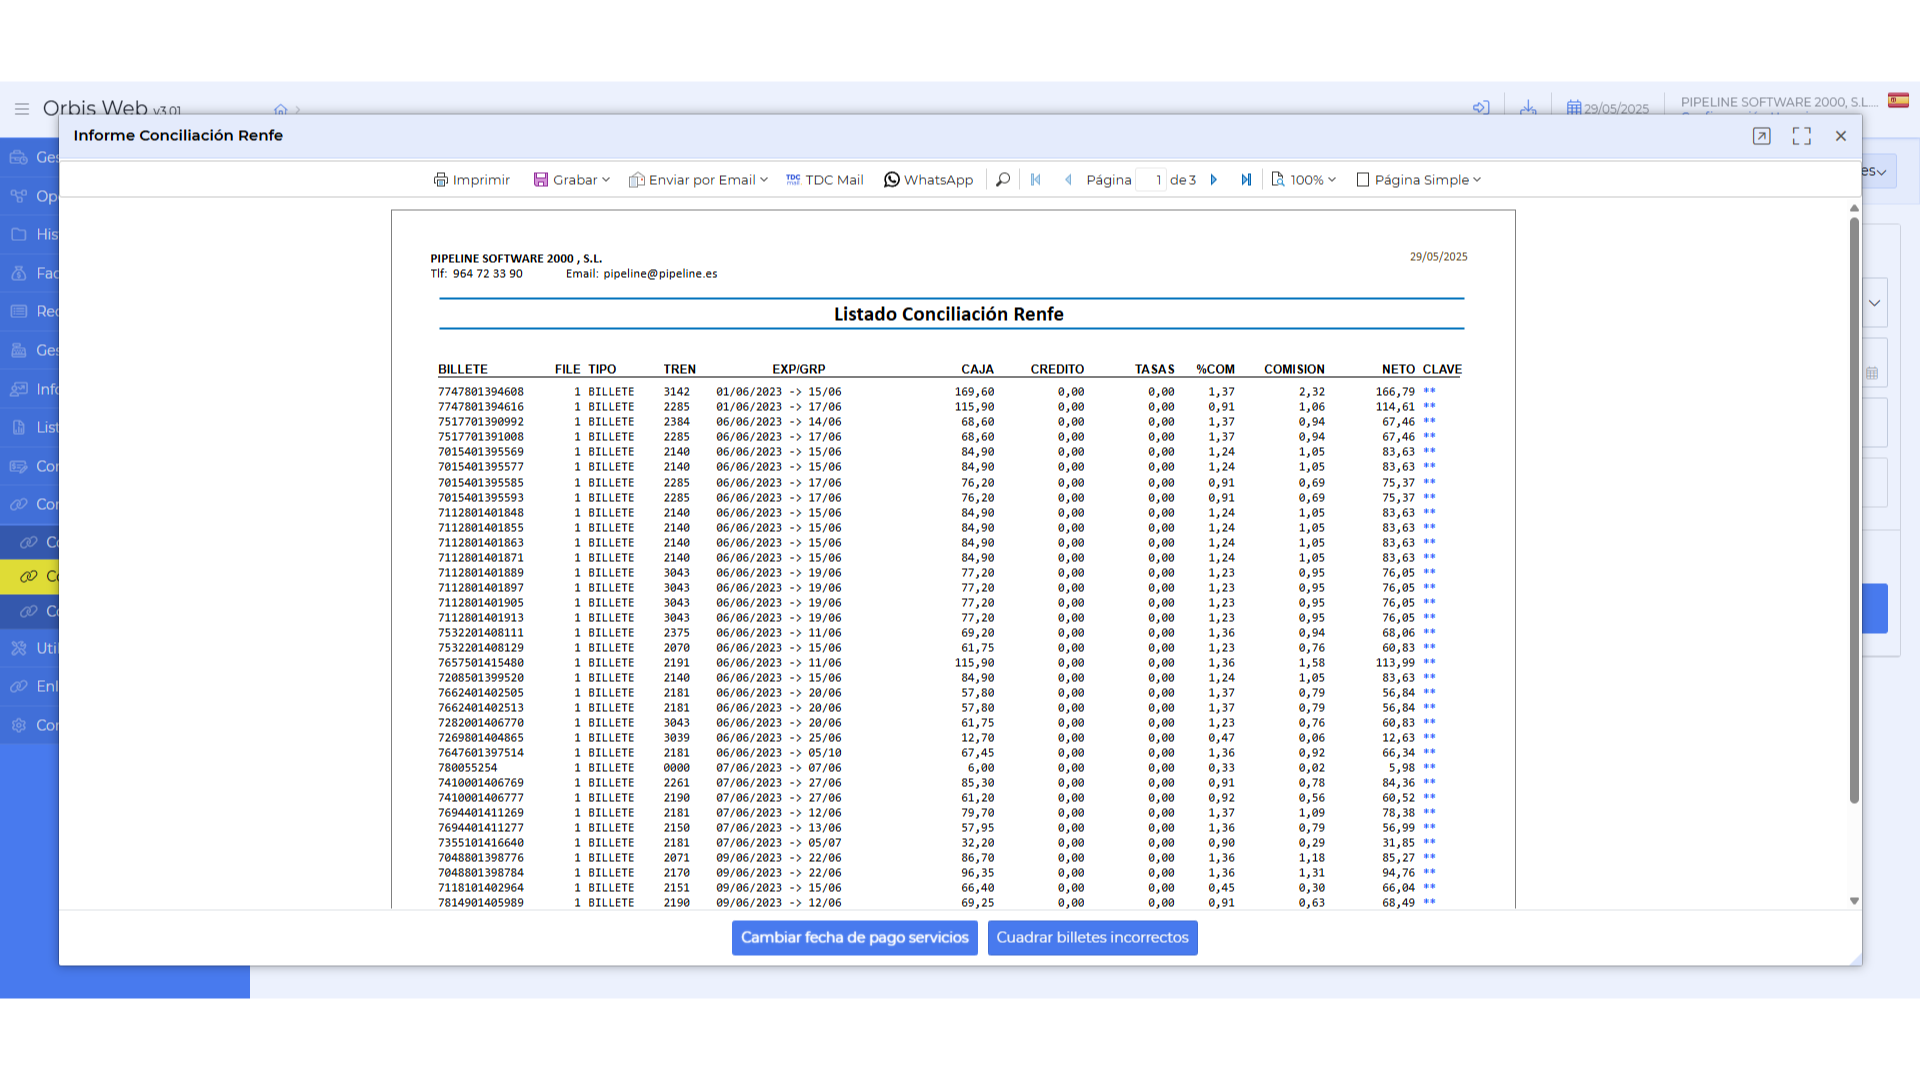
Task: Send report via TDC Mail
Action: (825, 180)
